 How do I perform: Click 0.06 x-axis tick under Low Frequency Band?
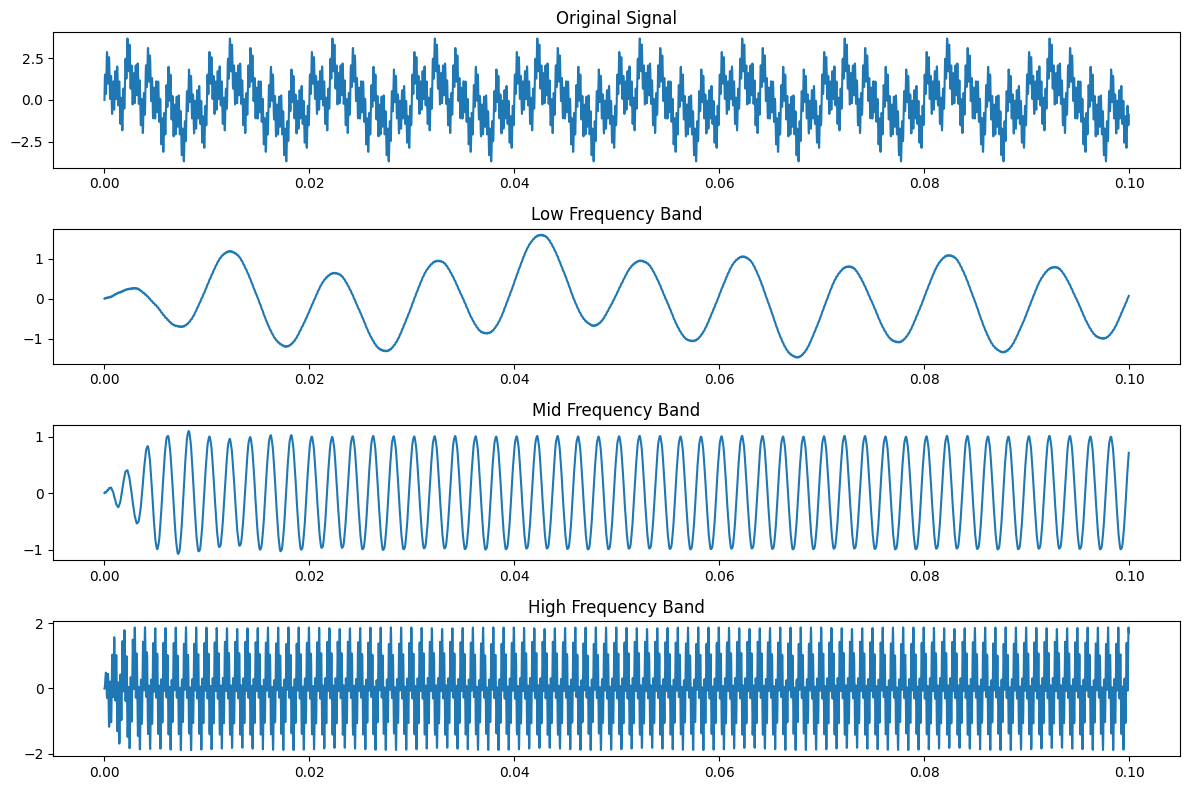[x=719, y=381]
